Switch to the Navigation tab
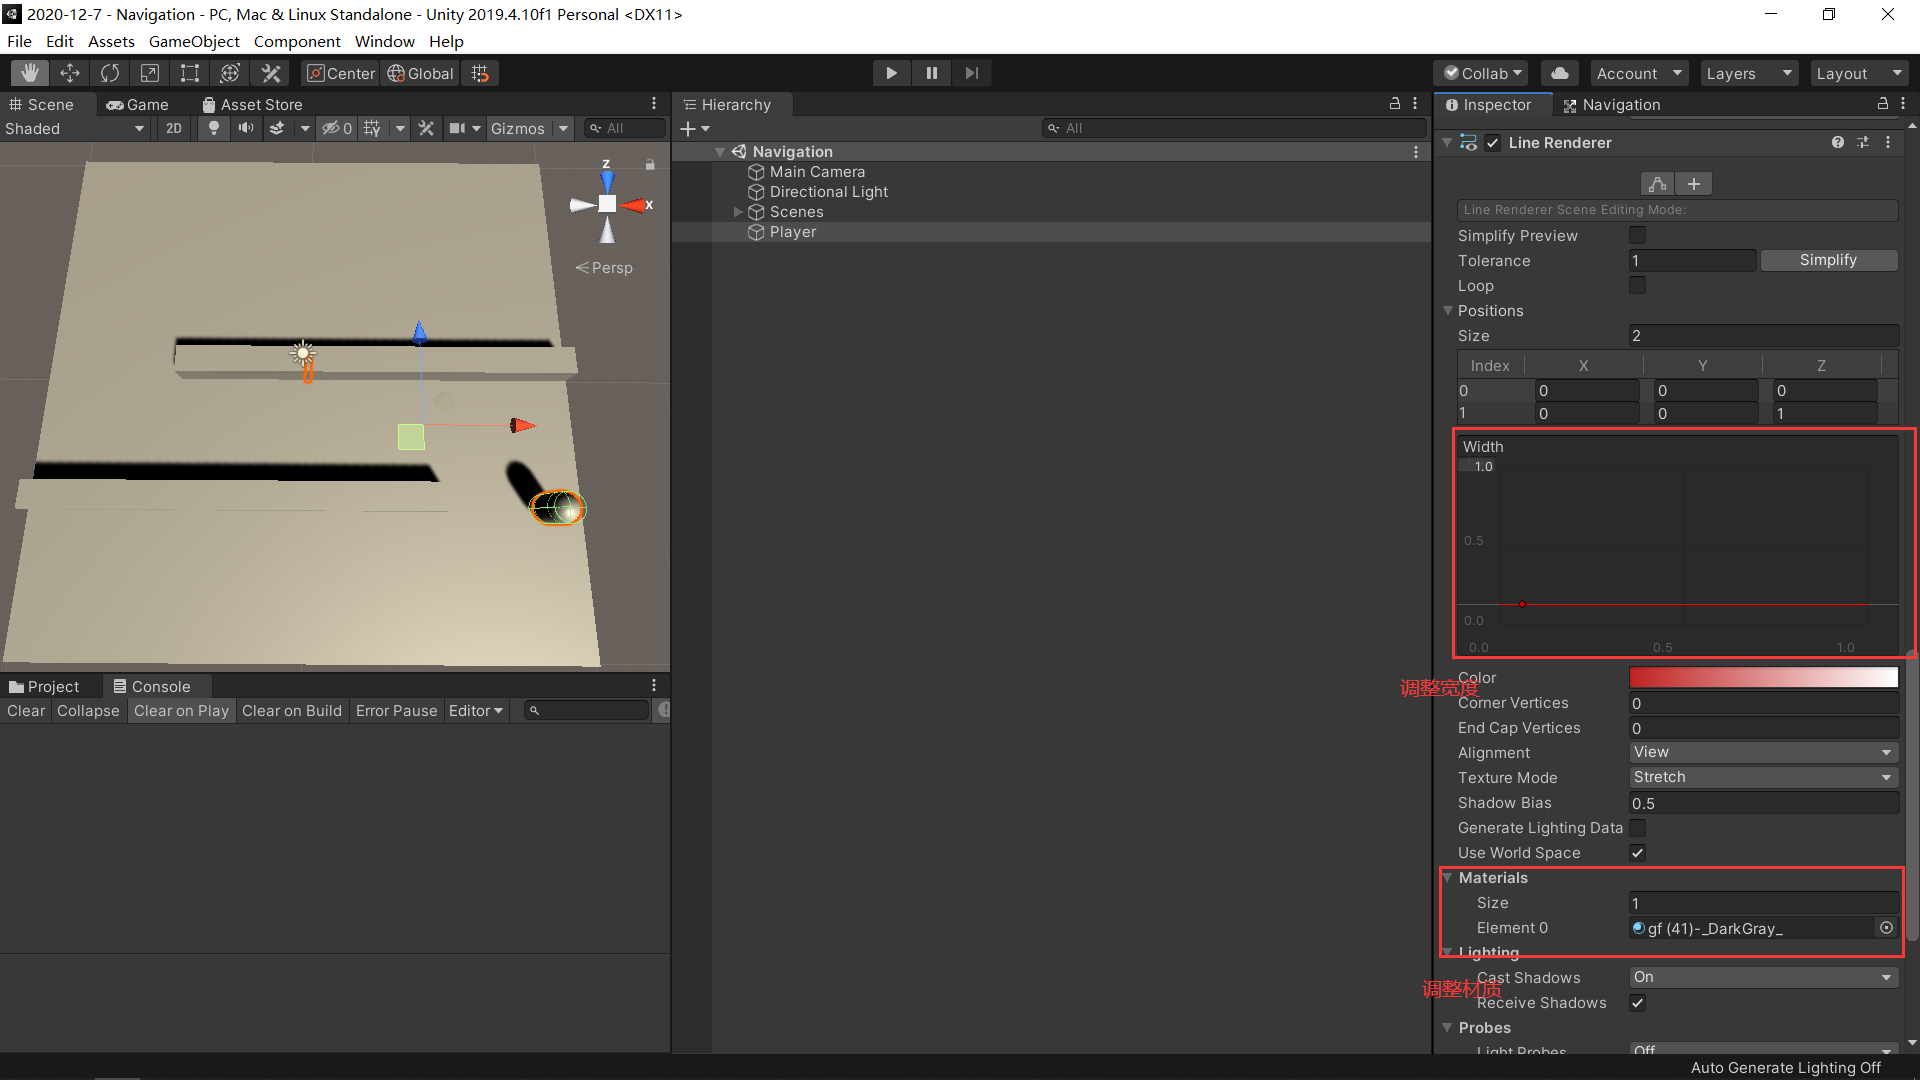Screen dimensions: 1920x1080 (x=1611, y=105)
